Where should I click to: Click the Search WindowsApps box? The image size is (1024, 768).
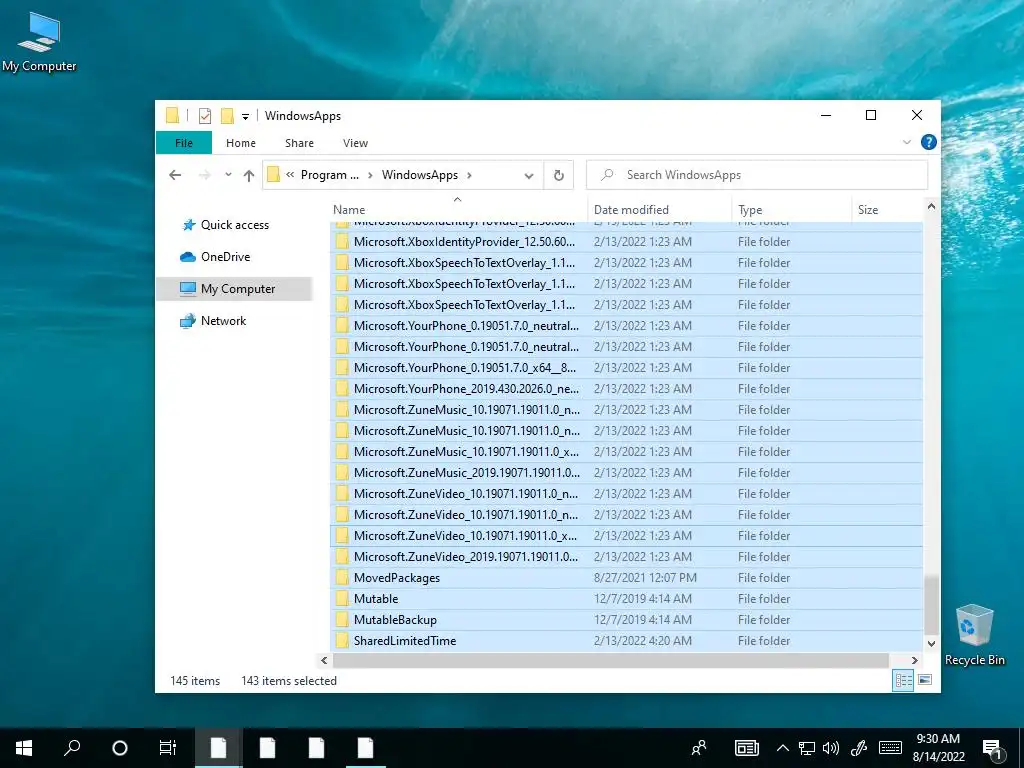[757, 175]
